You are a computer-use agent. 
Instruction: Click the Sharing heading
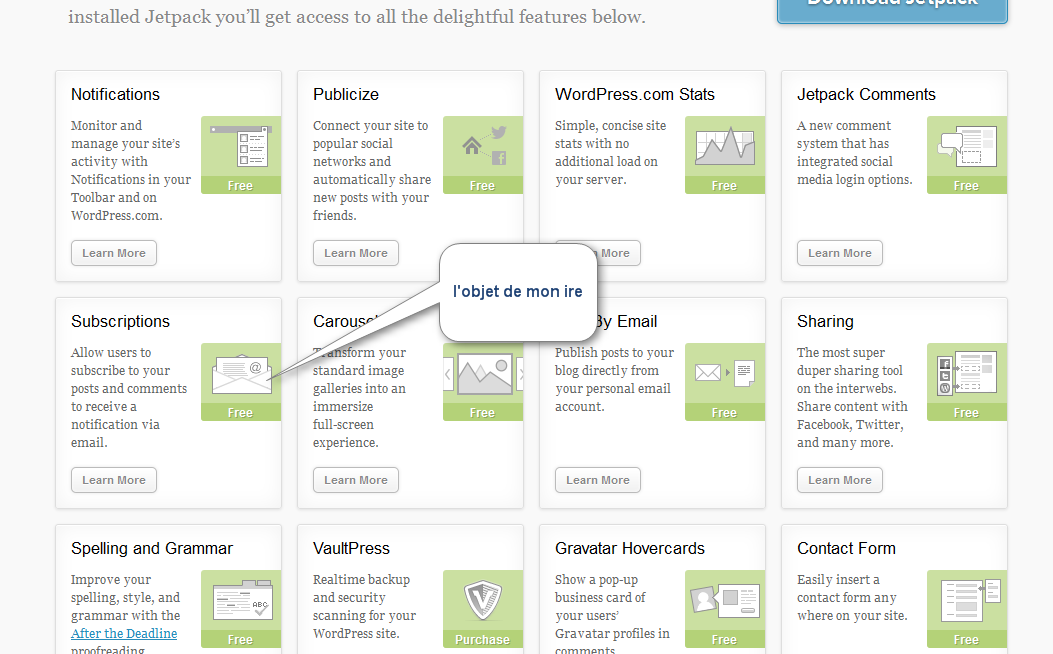(x=825, y=322)
